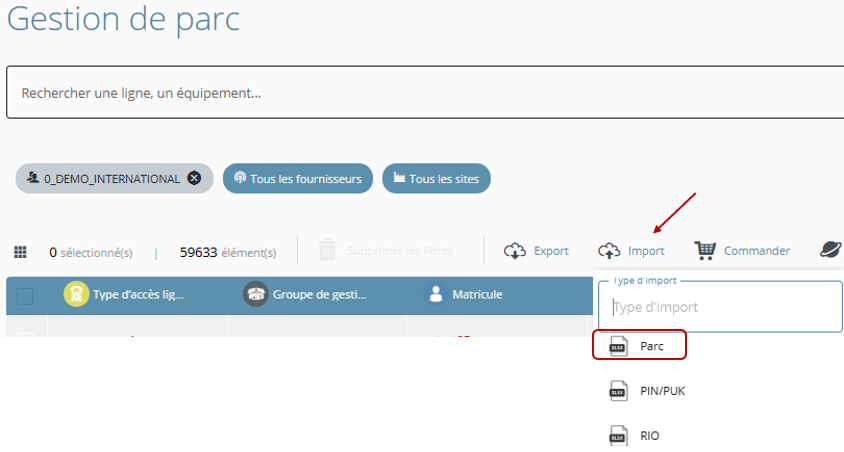
Task: Open the Tous les sites filter
Action: (436, 179)
